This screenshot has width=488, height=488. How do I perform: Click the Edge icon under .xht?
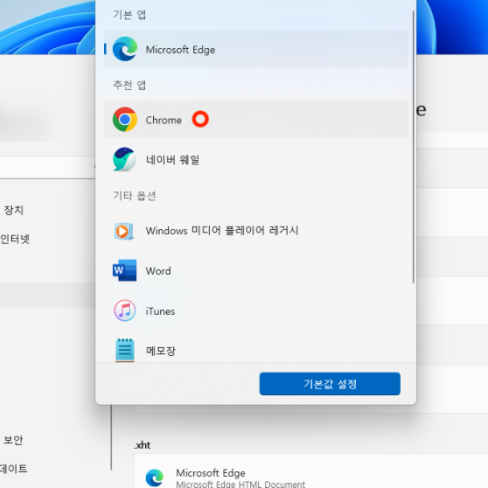point(154,478)
